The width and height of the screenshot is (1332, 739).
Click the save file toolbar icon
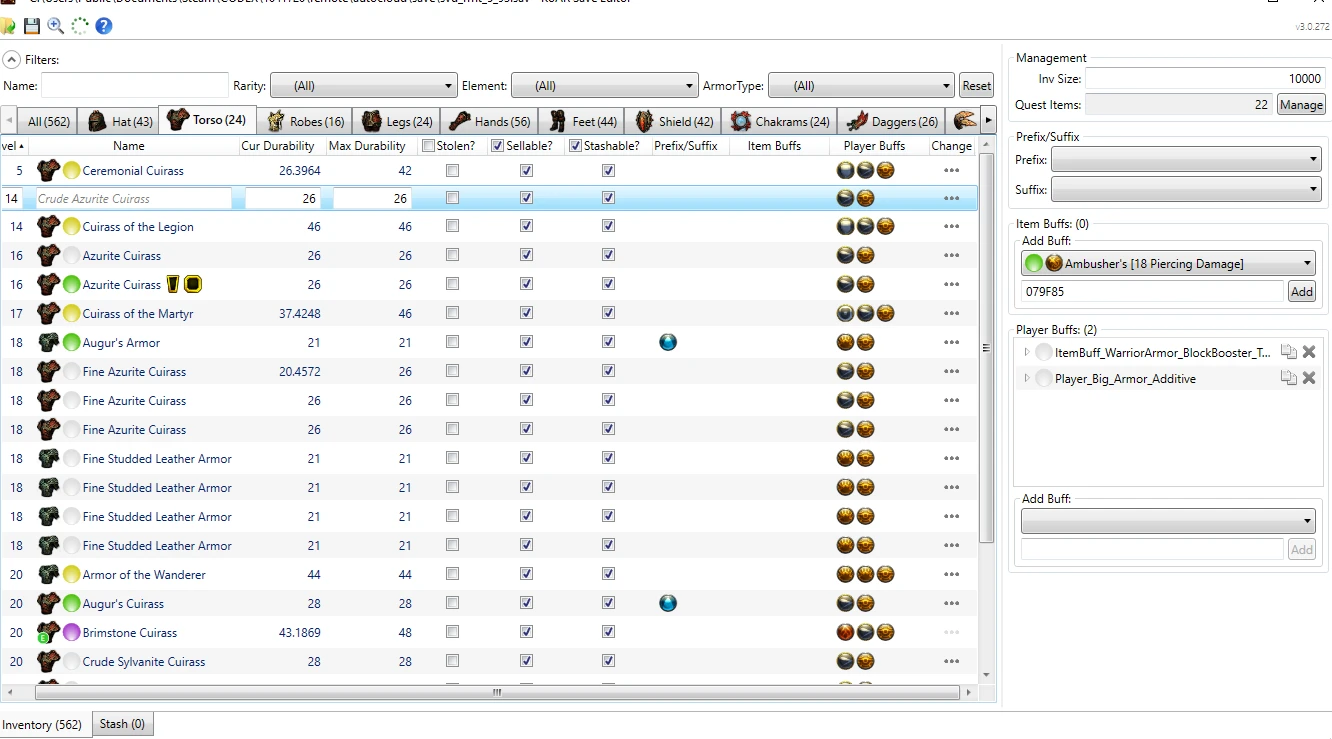tap(32, 26)
